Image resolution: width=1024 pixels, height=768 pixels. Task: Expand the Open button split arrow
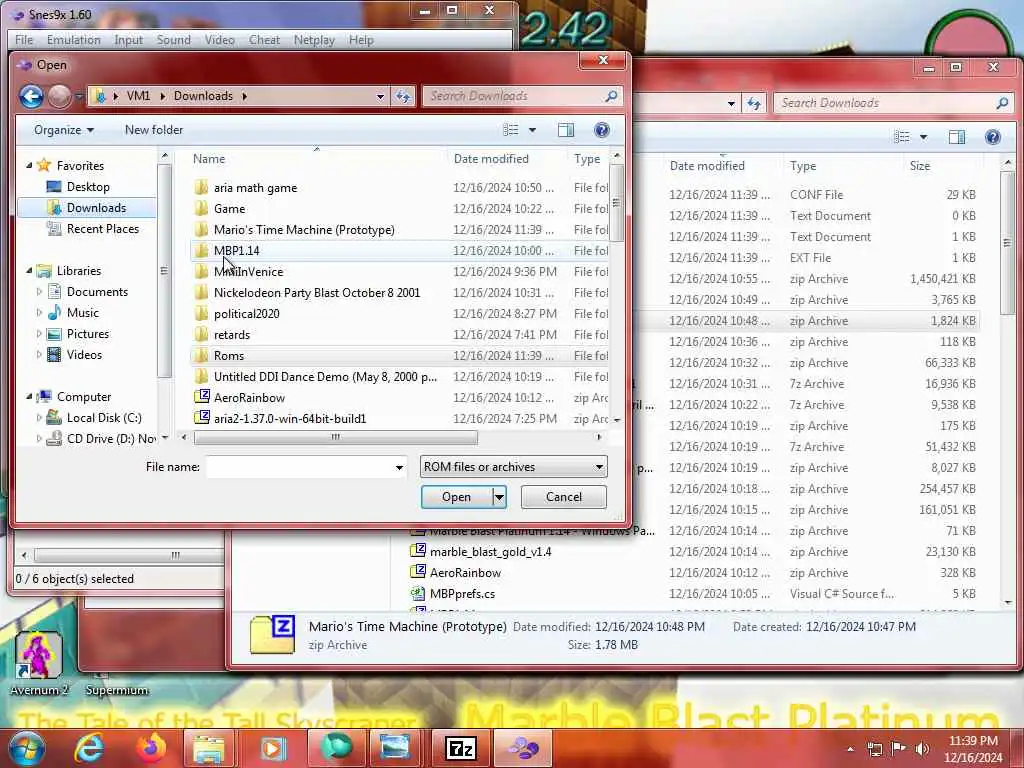tap(499, 497)
